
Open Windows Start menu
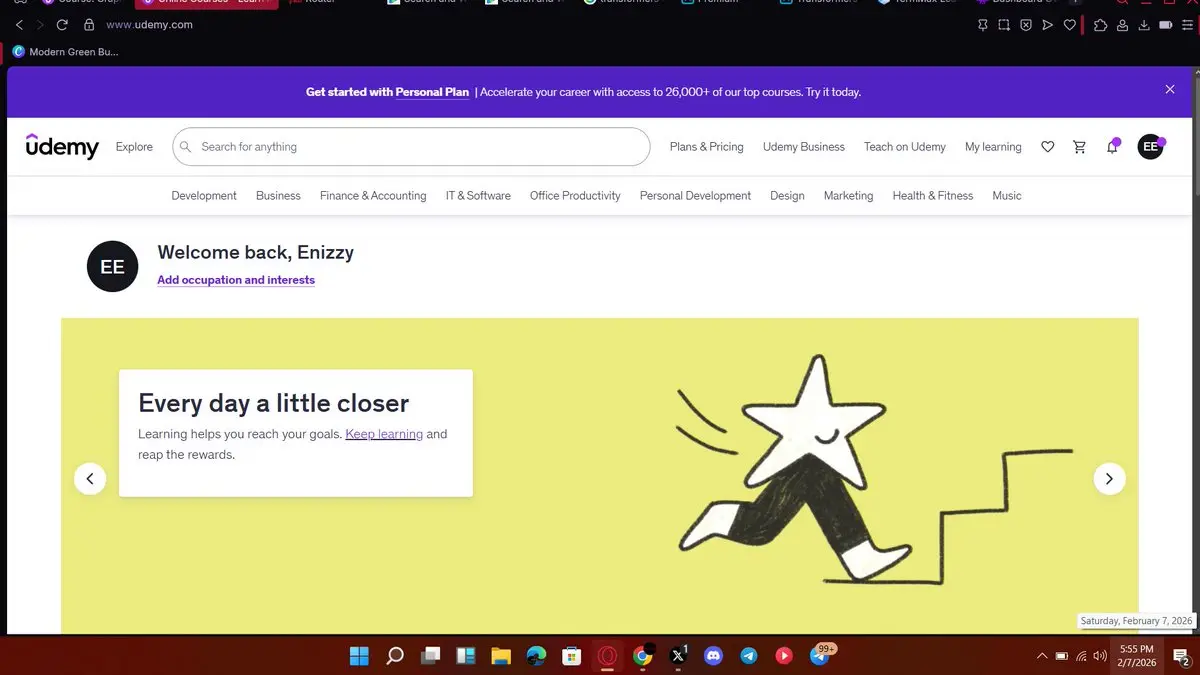[359, 656]
